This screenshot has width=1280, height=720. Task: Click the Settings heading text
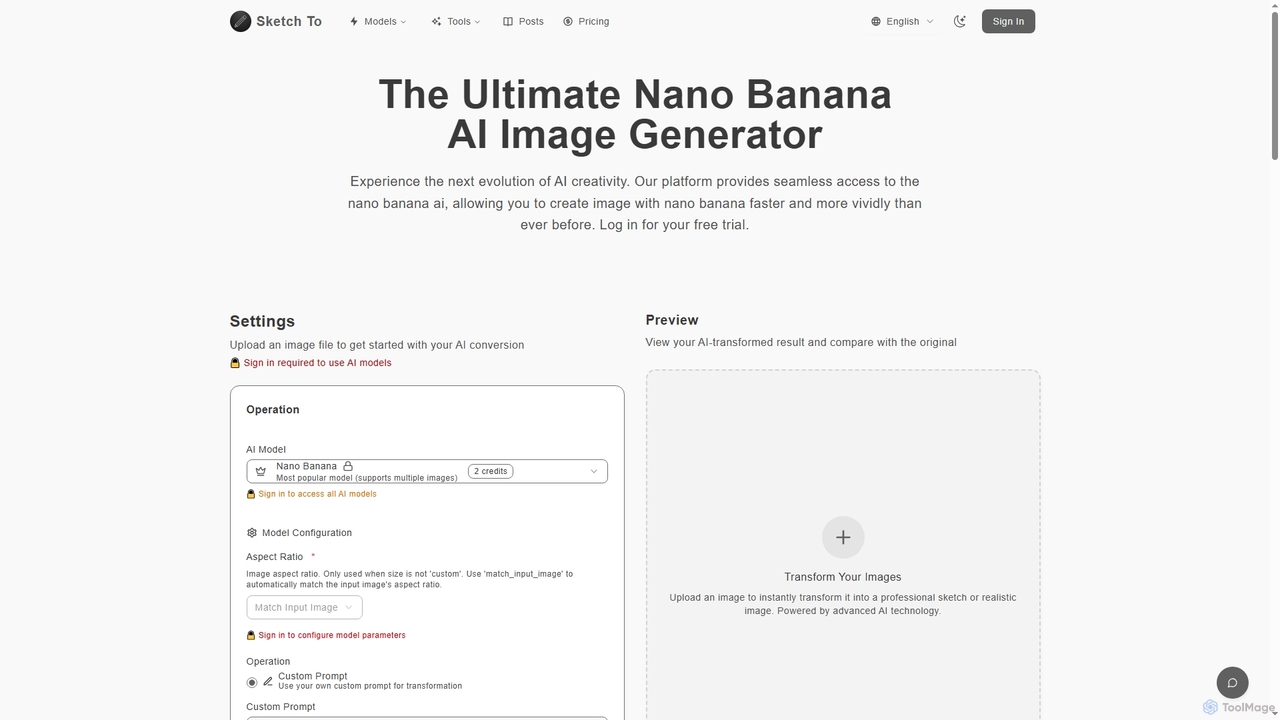pos(262,321)
